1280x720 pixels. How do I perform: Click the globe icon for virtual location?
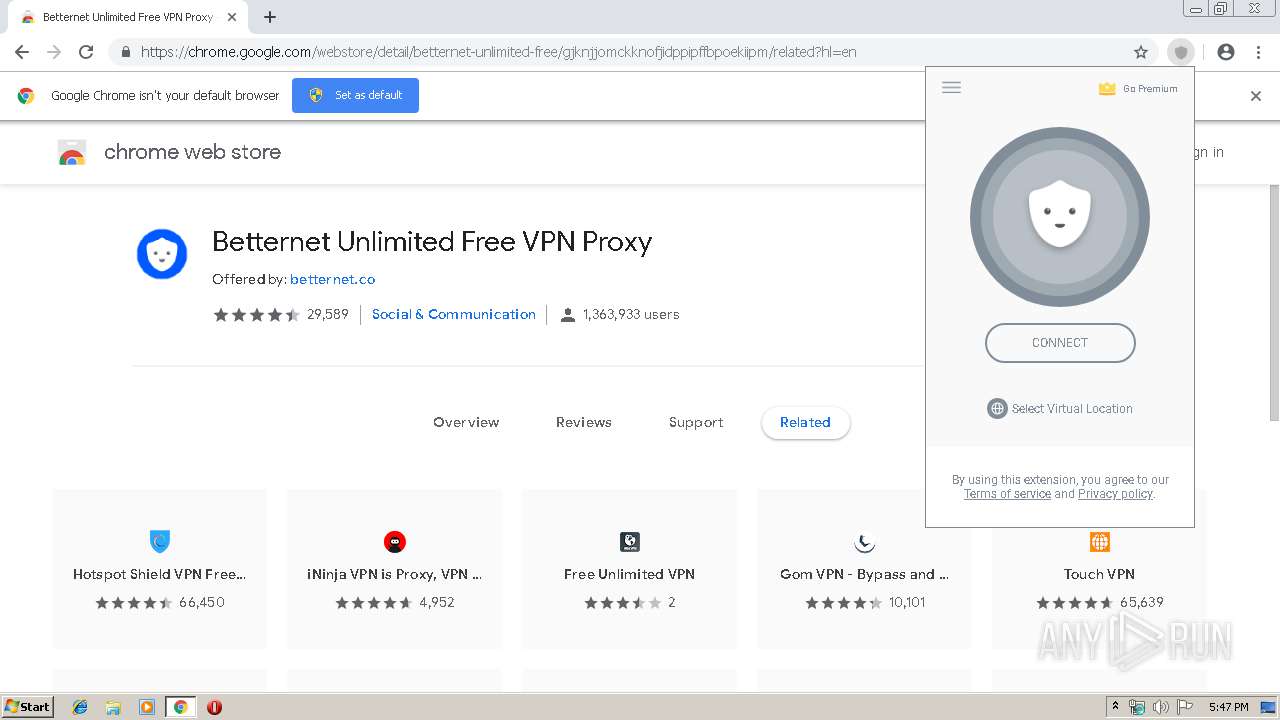(997, 408)
